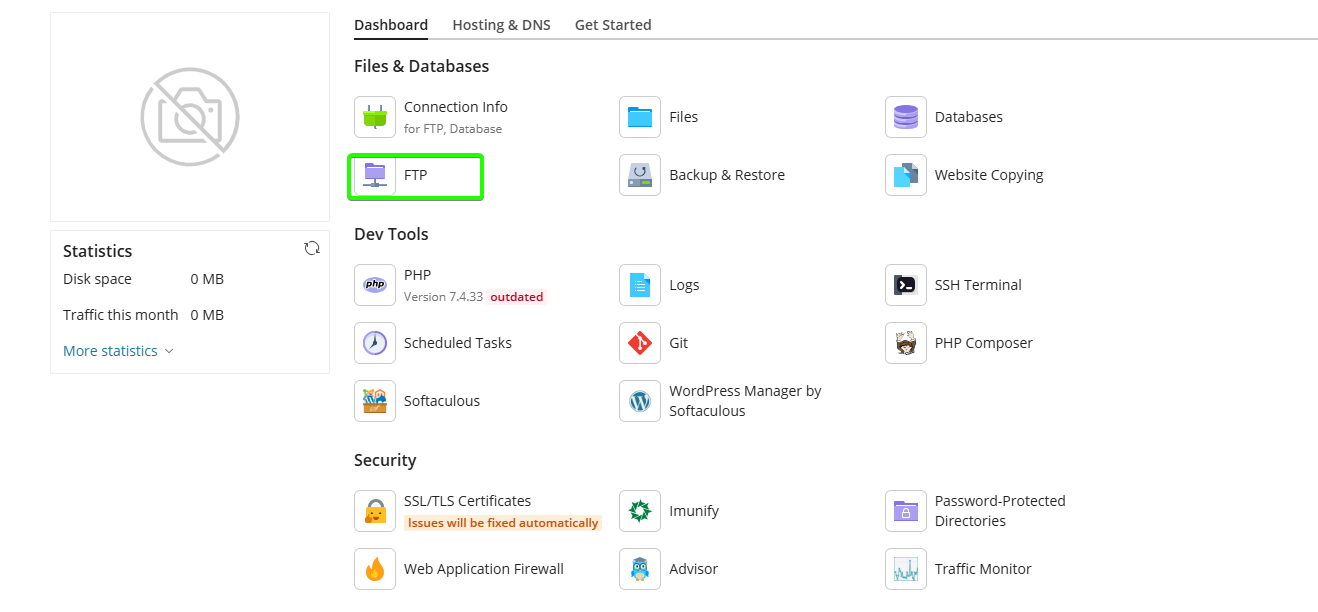1318x612 pixels.
Task: Click the Git icon
Action: pos(640,343)
